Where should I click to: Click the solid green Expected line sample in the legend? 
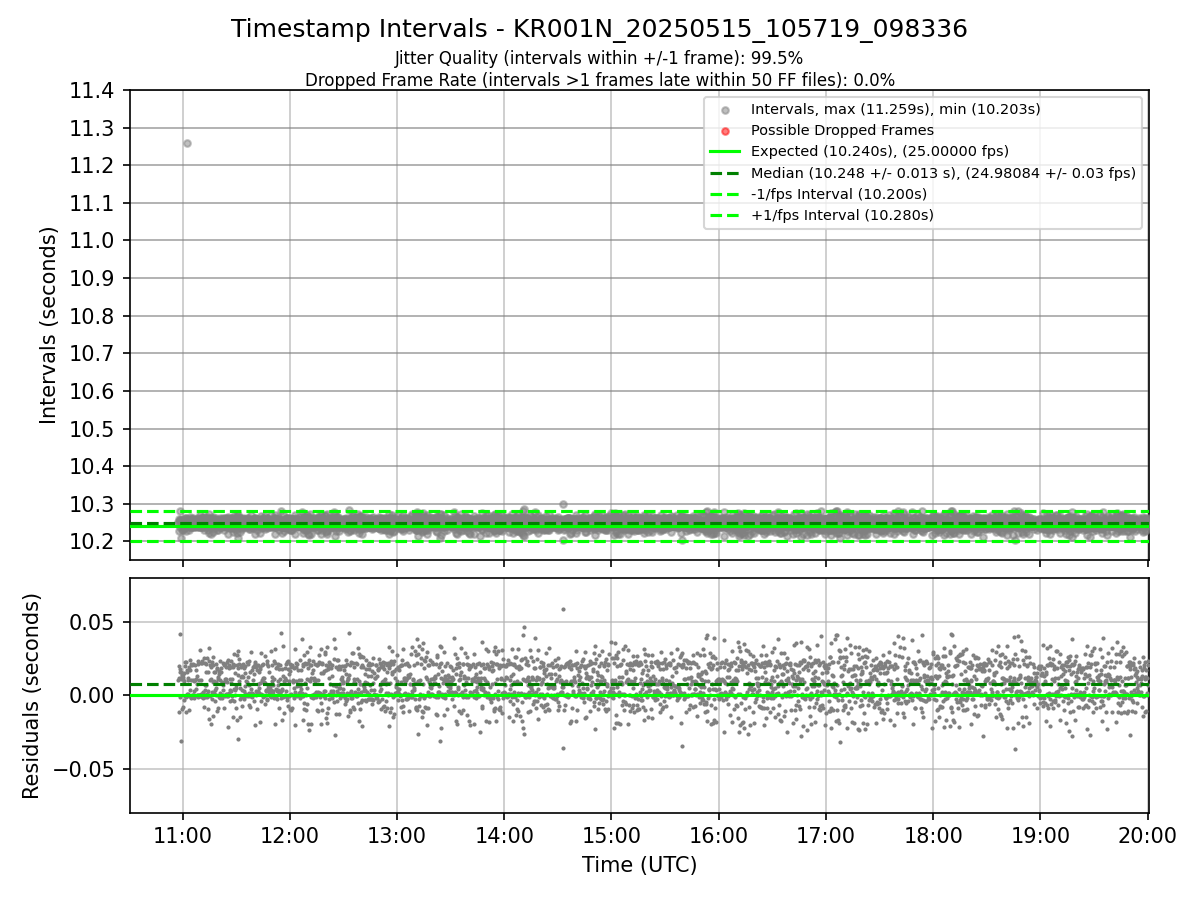tap(725, 152)
